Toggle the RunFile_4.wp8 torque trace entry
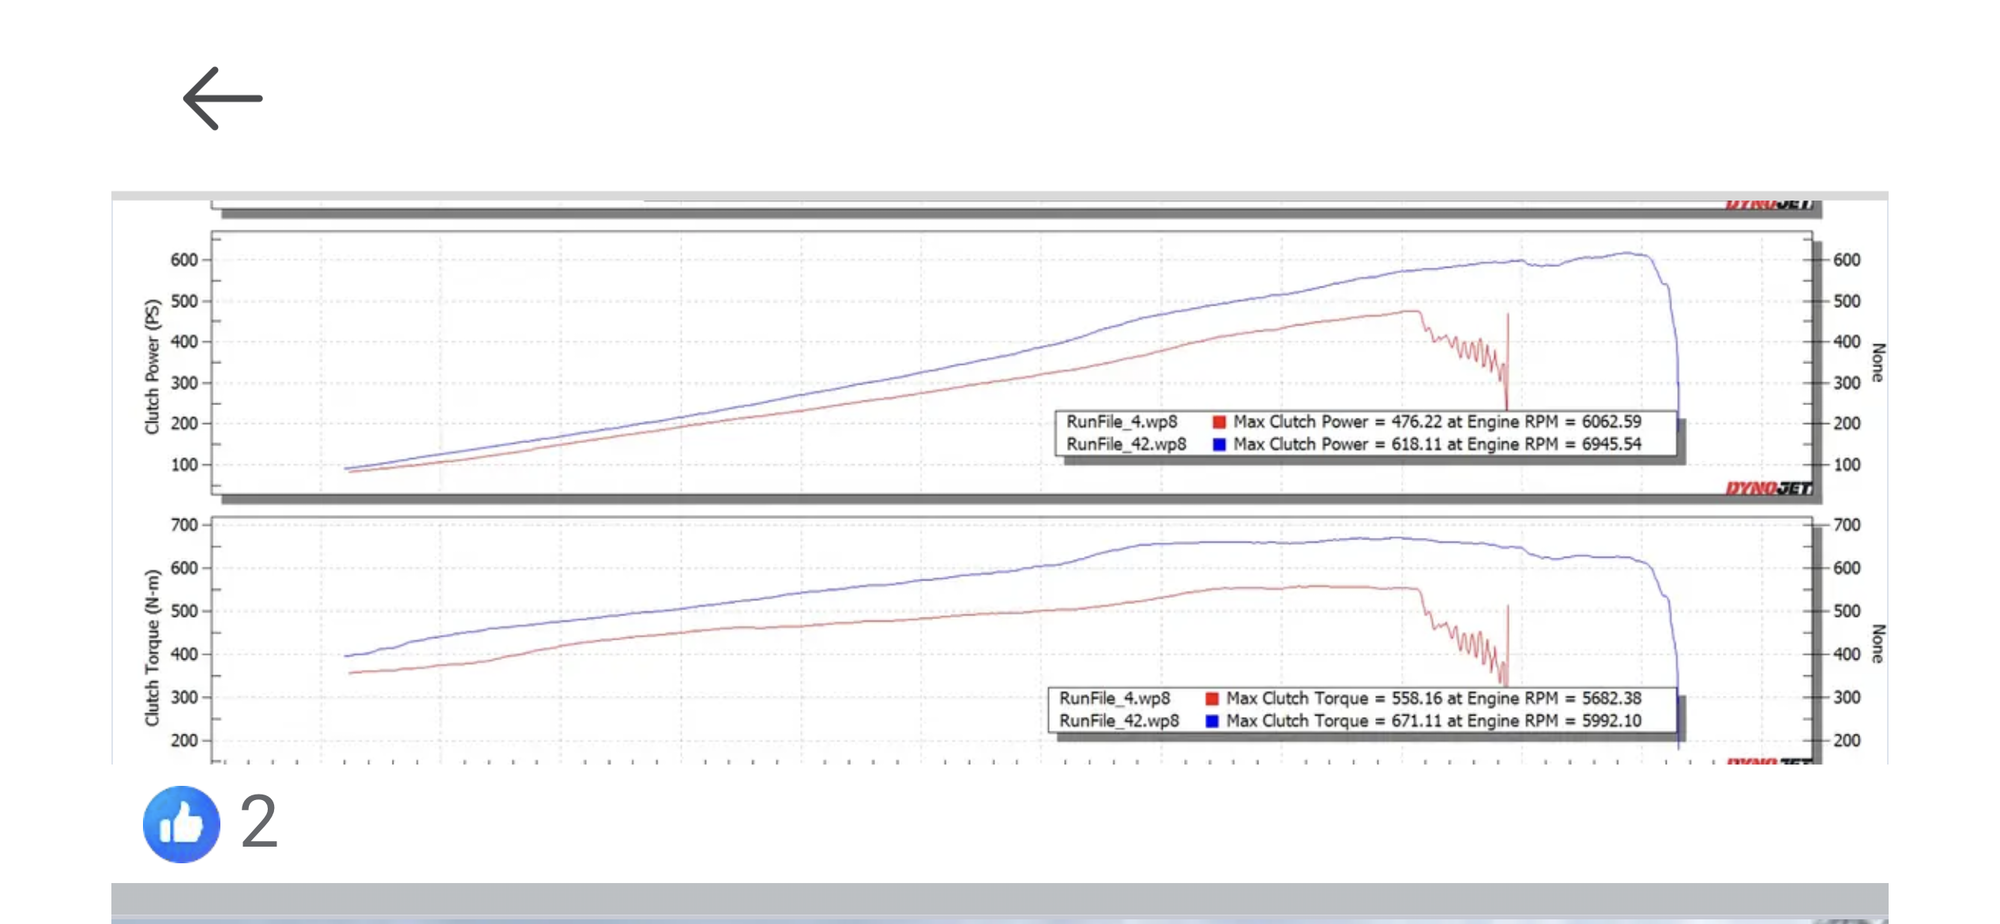Image resolution: width=2000 pixels, height=924 pixels. 1116,698
